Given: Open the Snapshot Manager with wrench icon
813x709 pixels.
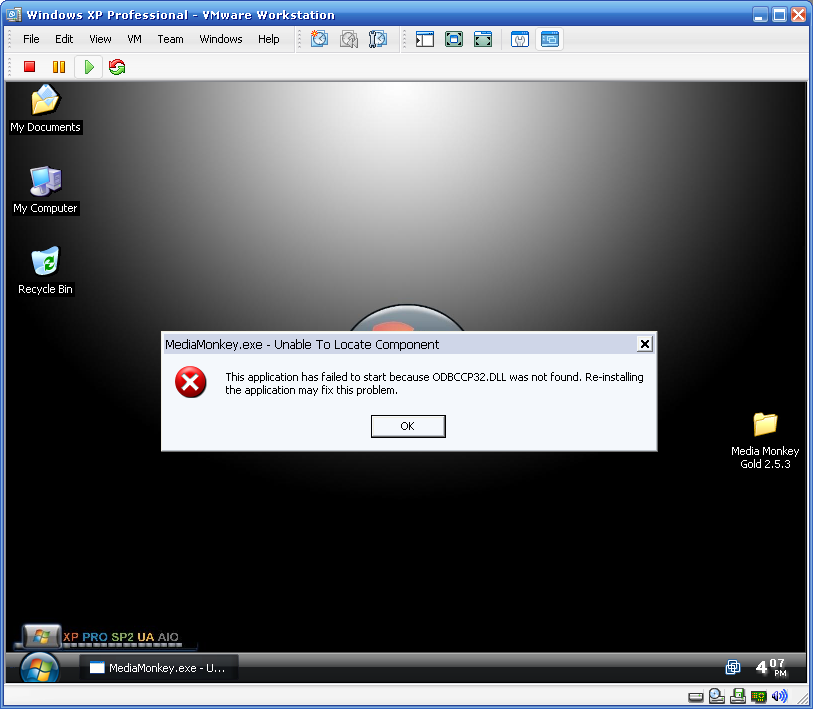Looking at the screenshot, I should tap(378, 39).
